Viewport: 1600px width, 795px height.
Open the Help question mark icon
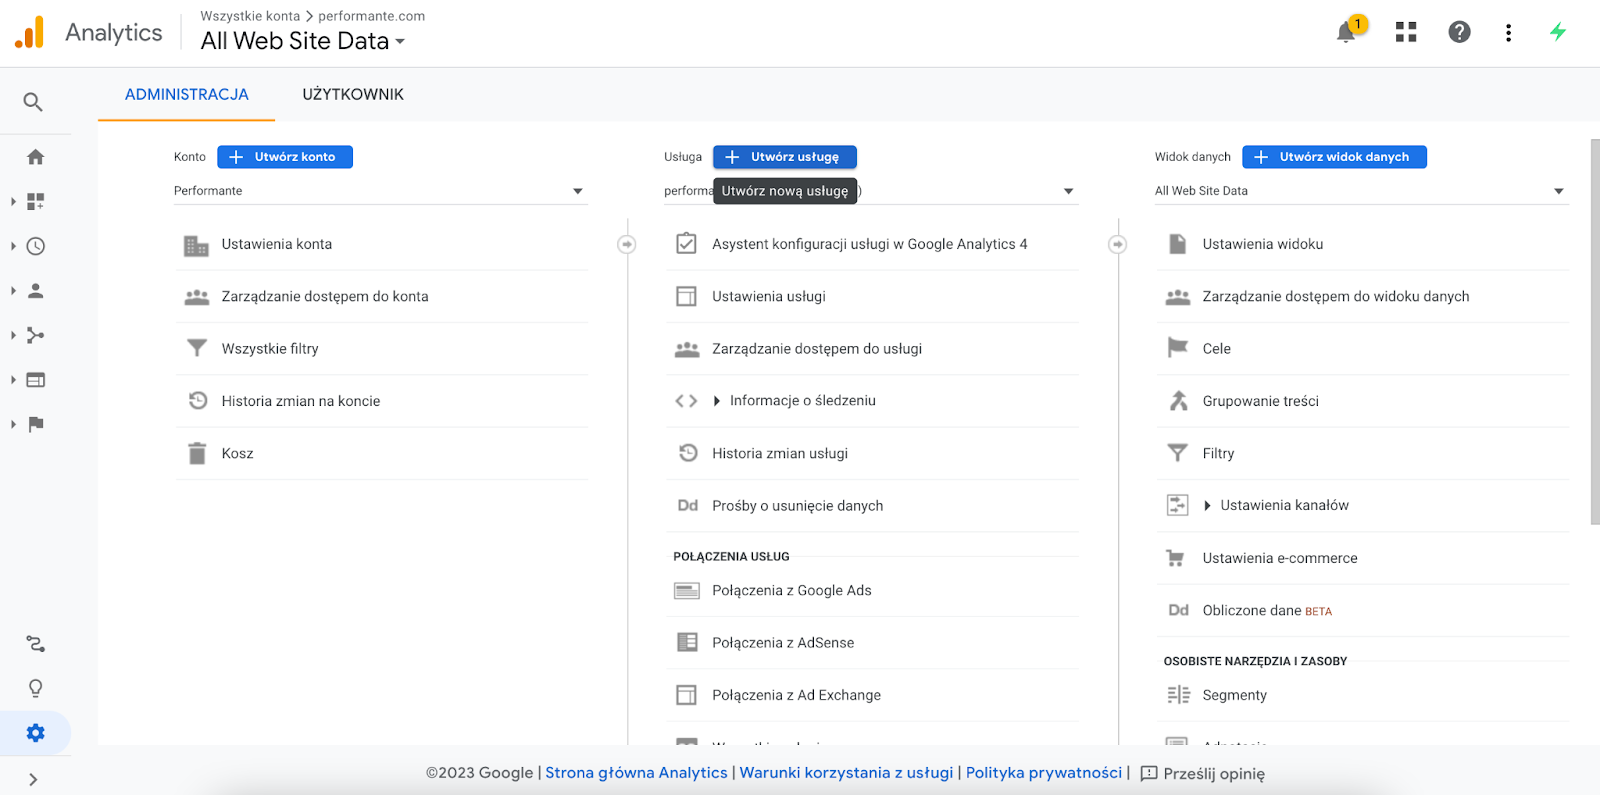1459,32
